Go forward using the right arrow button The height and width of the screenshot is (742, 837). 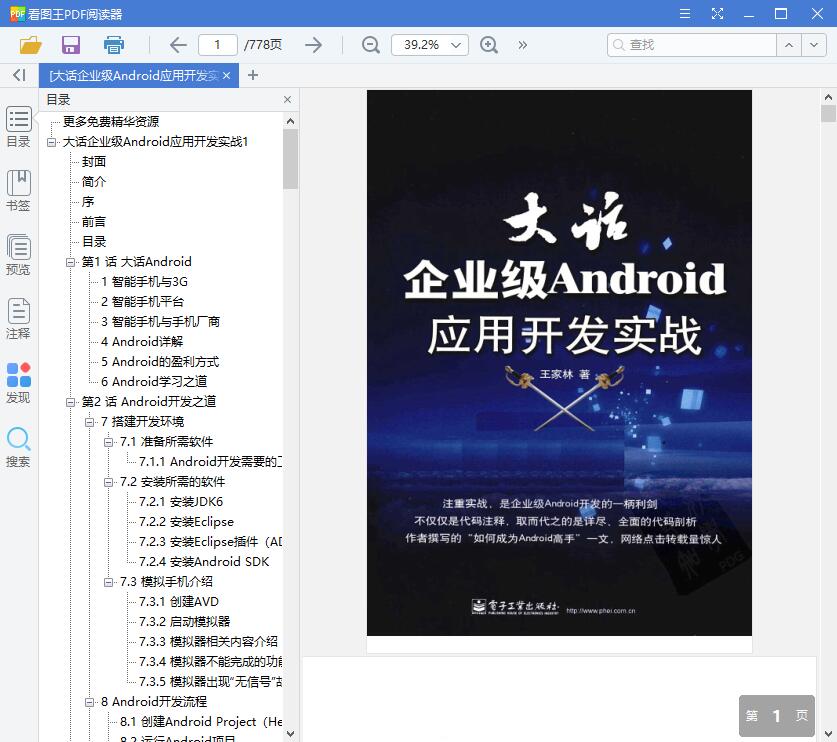(312, 45)
